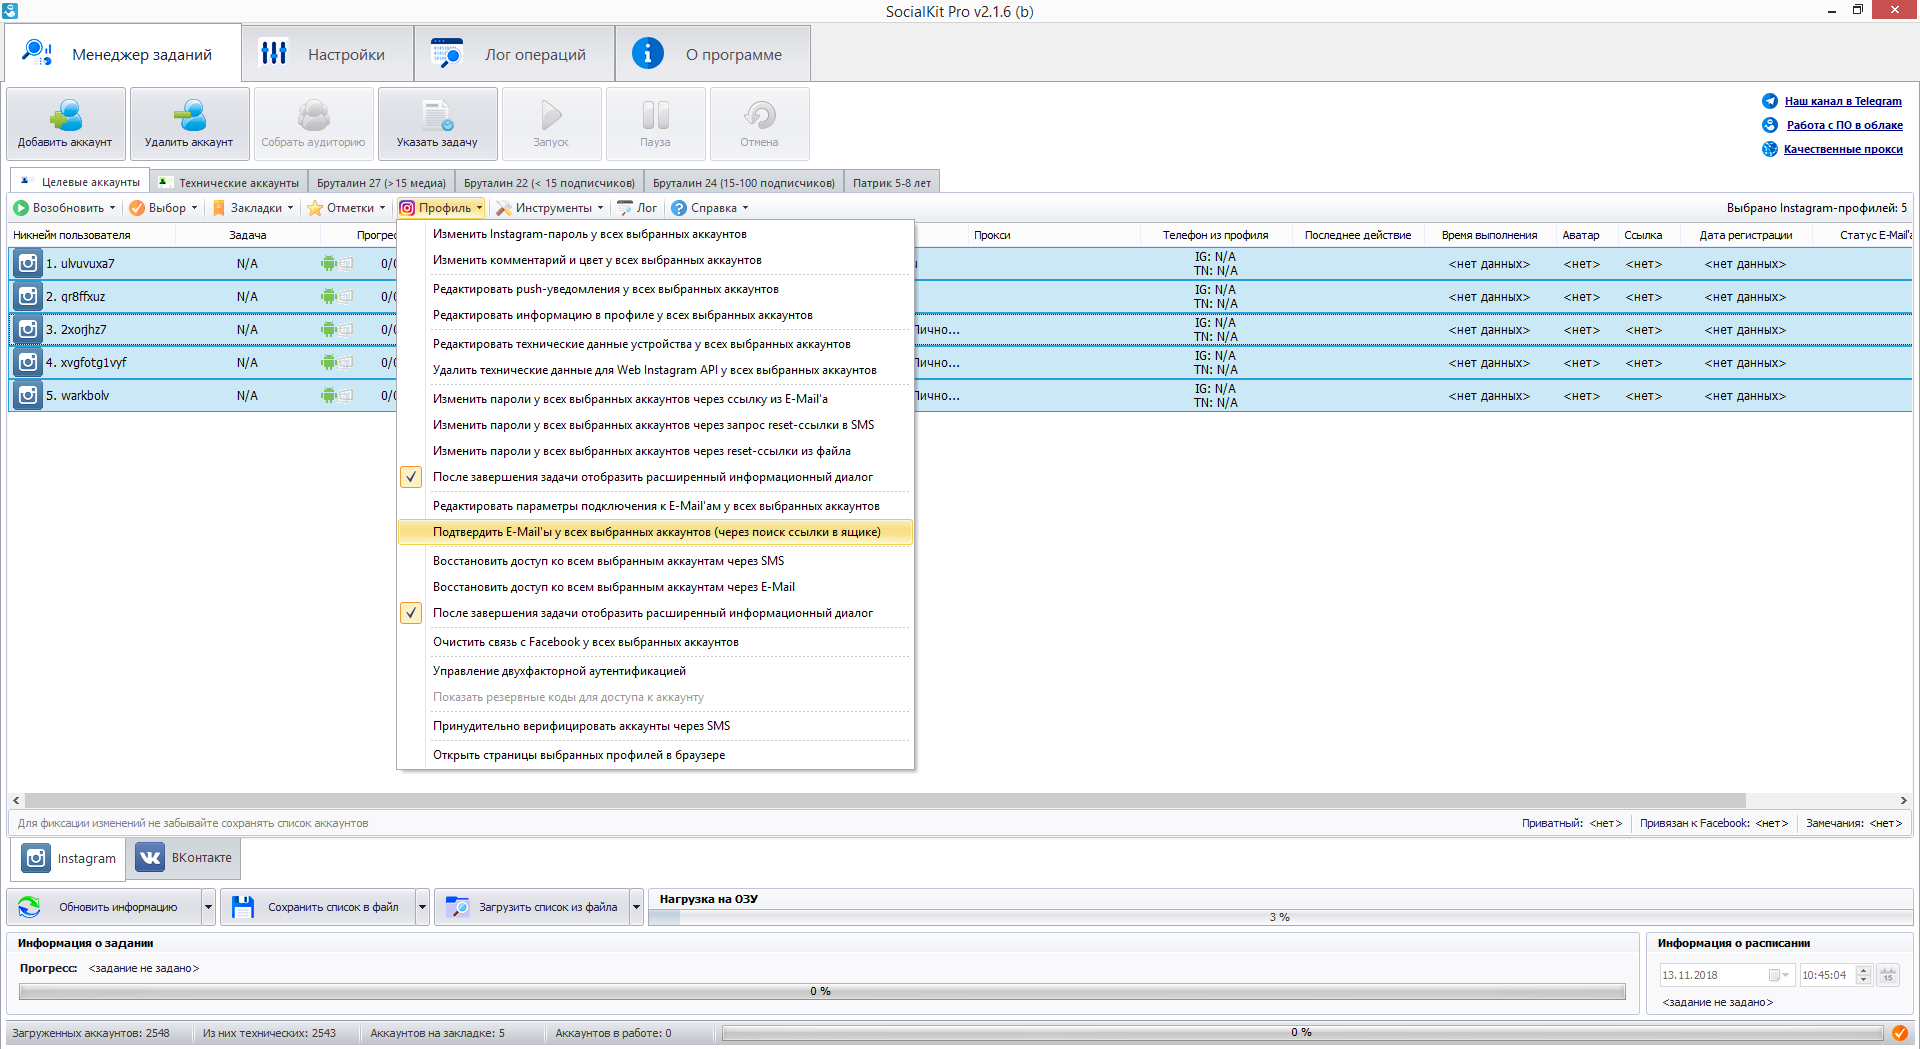Click the load list from file icon
This screenshot has width=1920, height=1049.
tap(457, 907)
